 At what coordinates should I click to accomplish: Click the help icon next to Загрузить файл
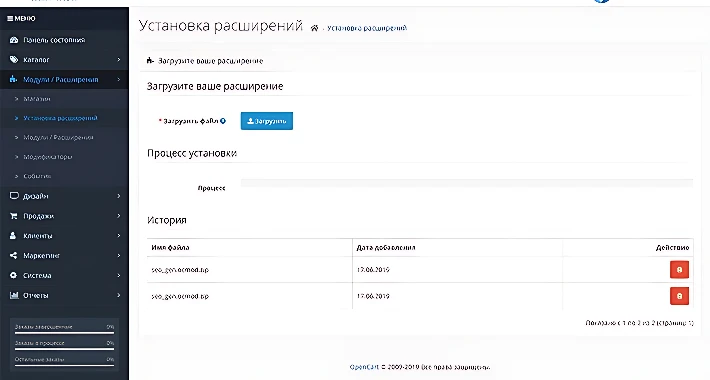[x=223, y=121]
